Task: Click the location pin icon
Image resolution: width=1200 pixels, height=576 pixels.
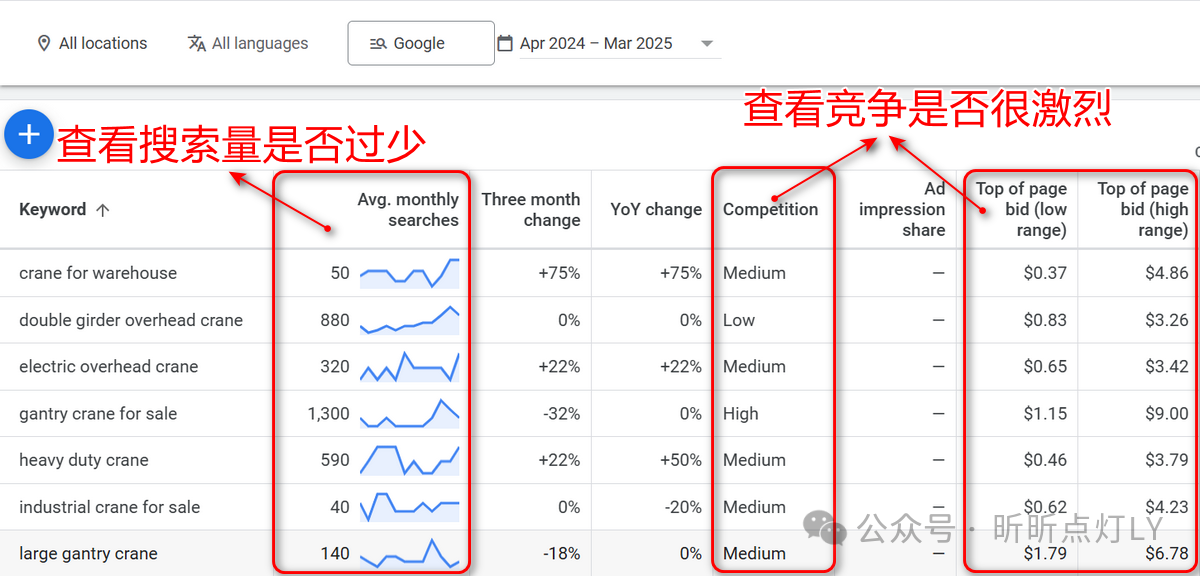Action: [x=44, y=43]
